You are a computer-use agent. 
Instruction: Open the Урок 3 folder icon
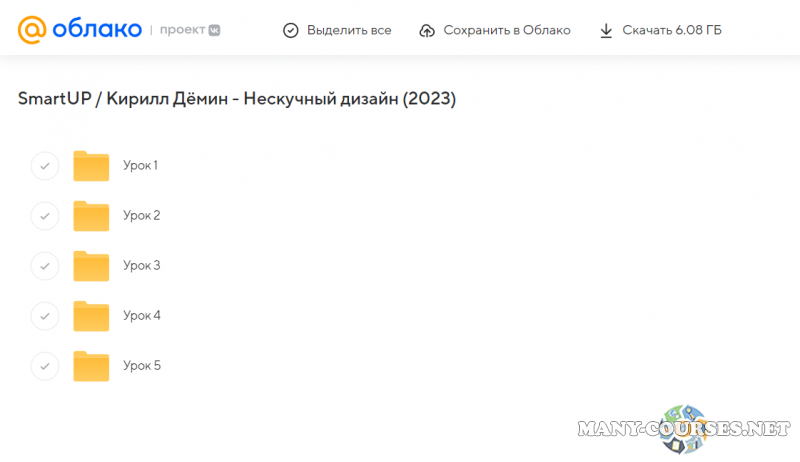pyautogui.click(x=91, y=266)
